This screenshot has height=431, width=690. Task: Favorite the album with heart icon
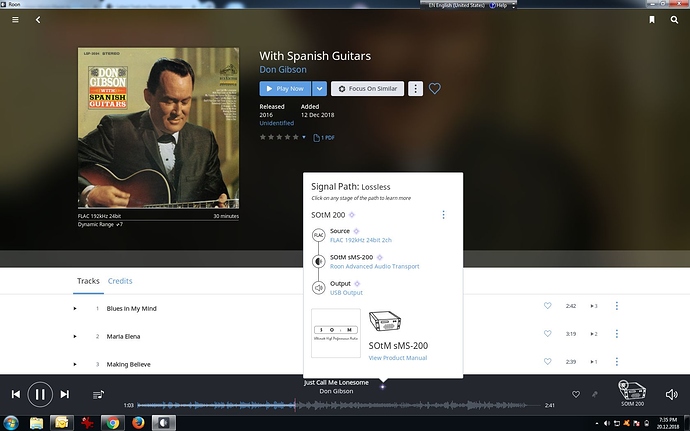click(x=435, y=88)
